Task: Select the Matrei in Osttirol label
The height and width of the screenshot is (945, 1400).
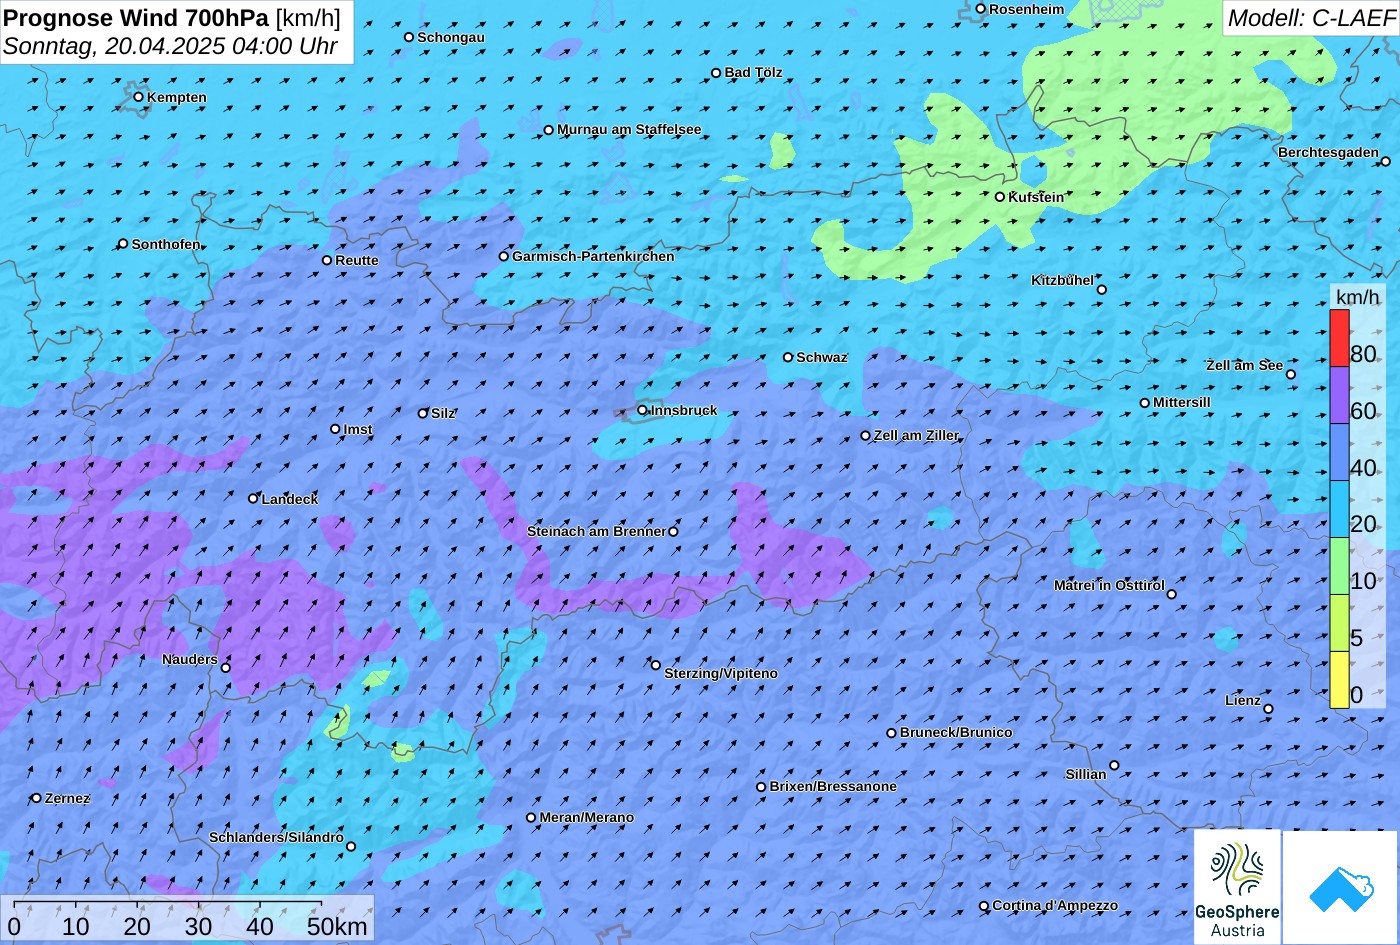Action: click(x=1109, y=585)
